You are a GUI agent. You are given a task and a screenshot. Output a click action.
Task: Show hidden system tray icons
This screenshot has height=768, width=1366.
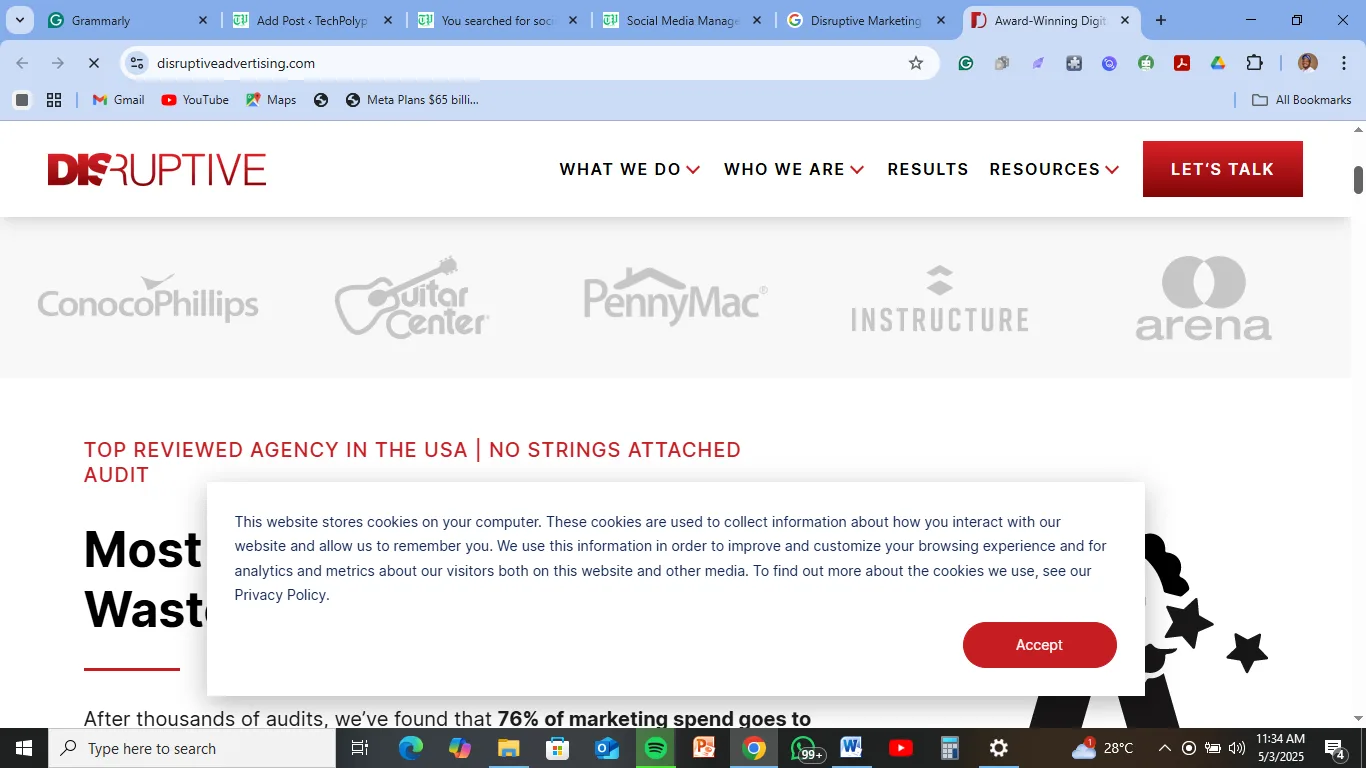pyautogui.click(x=1164, y=748)
